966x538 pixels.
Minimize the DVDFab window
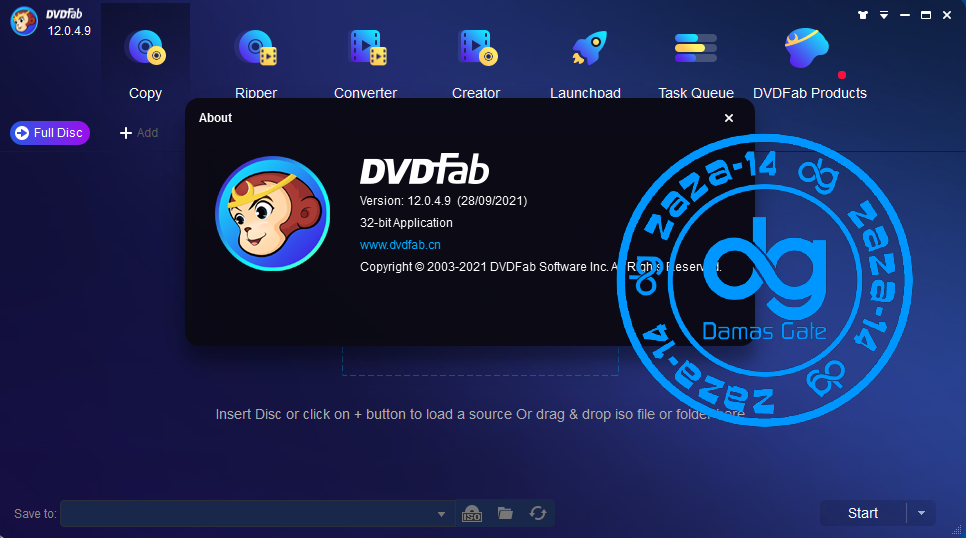click(x=904, y=15)
